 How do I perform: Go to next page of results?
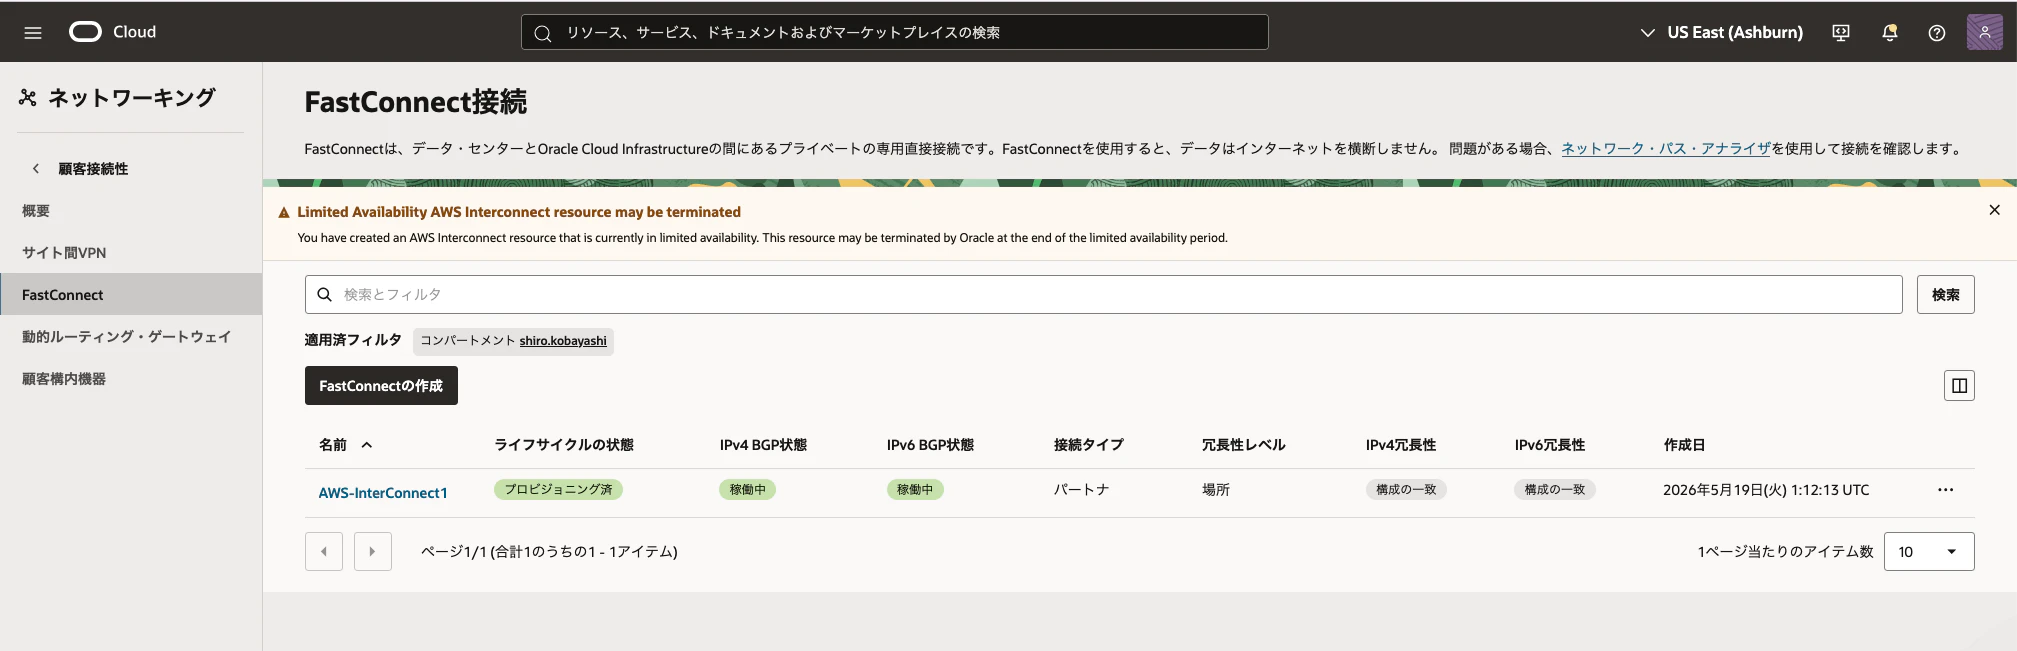pyautogui.click(x=373, y=552)
